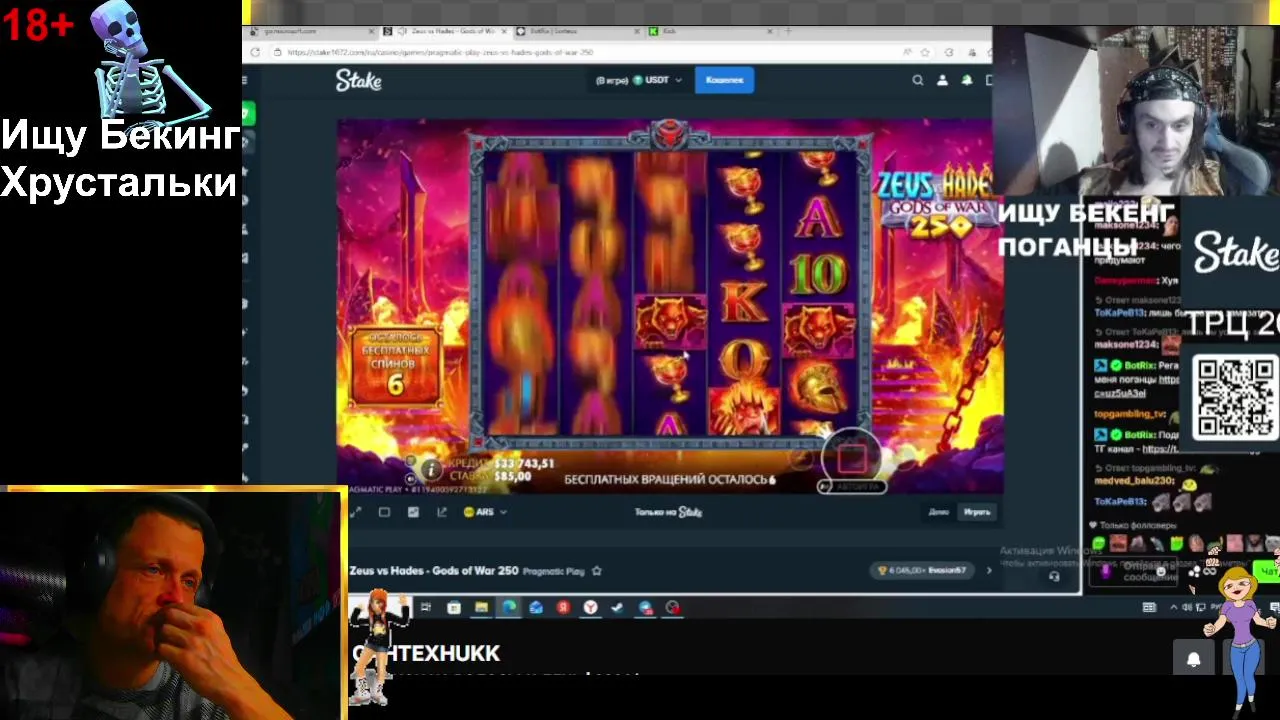Open the recent win badge by Evasion57
The height and width of the screenshot is (720, 1280).
click(x=922, y=571)
